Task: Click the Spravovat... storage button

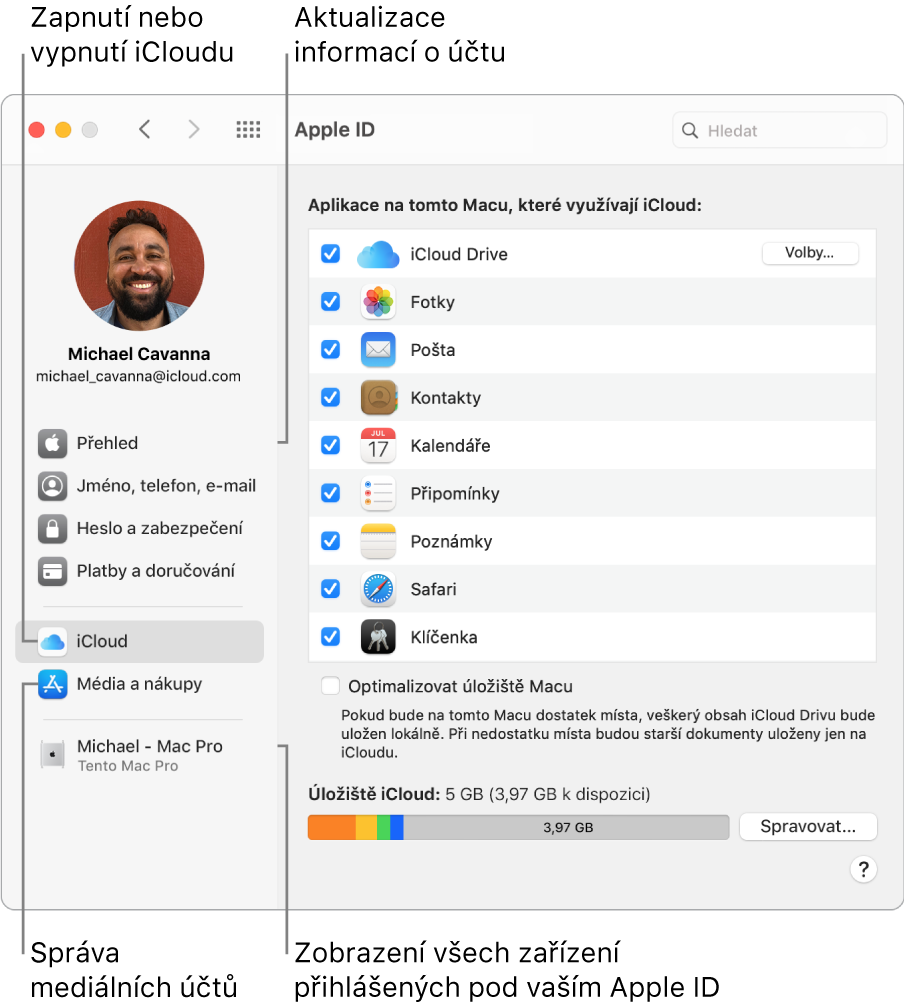Action: tap(808, 827)
